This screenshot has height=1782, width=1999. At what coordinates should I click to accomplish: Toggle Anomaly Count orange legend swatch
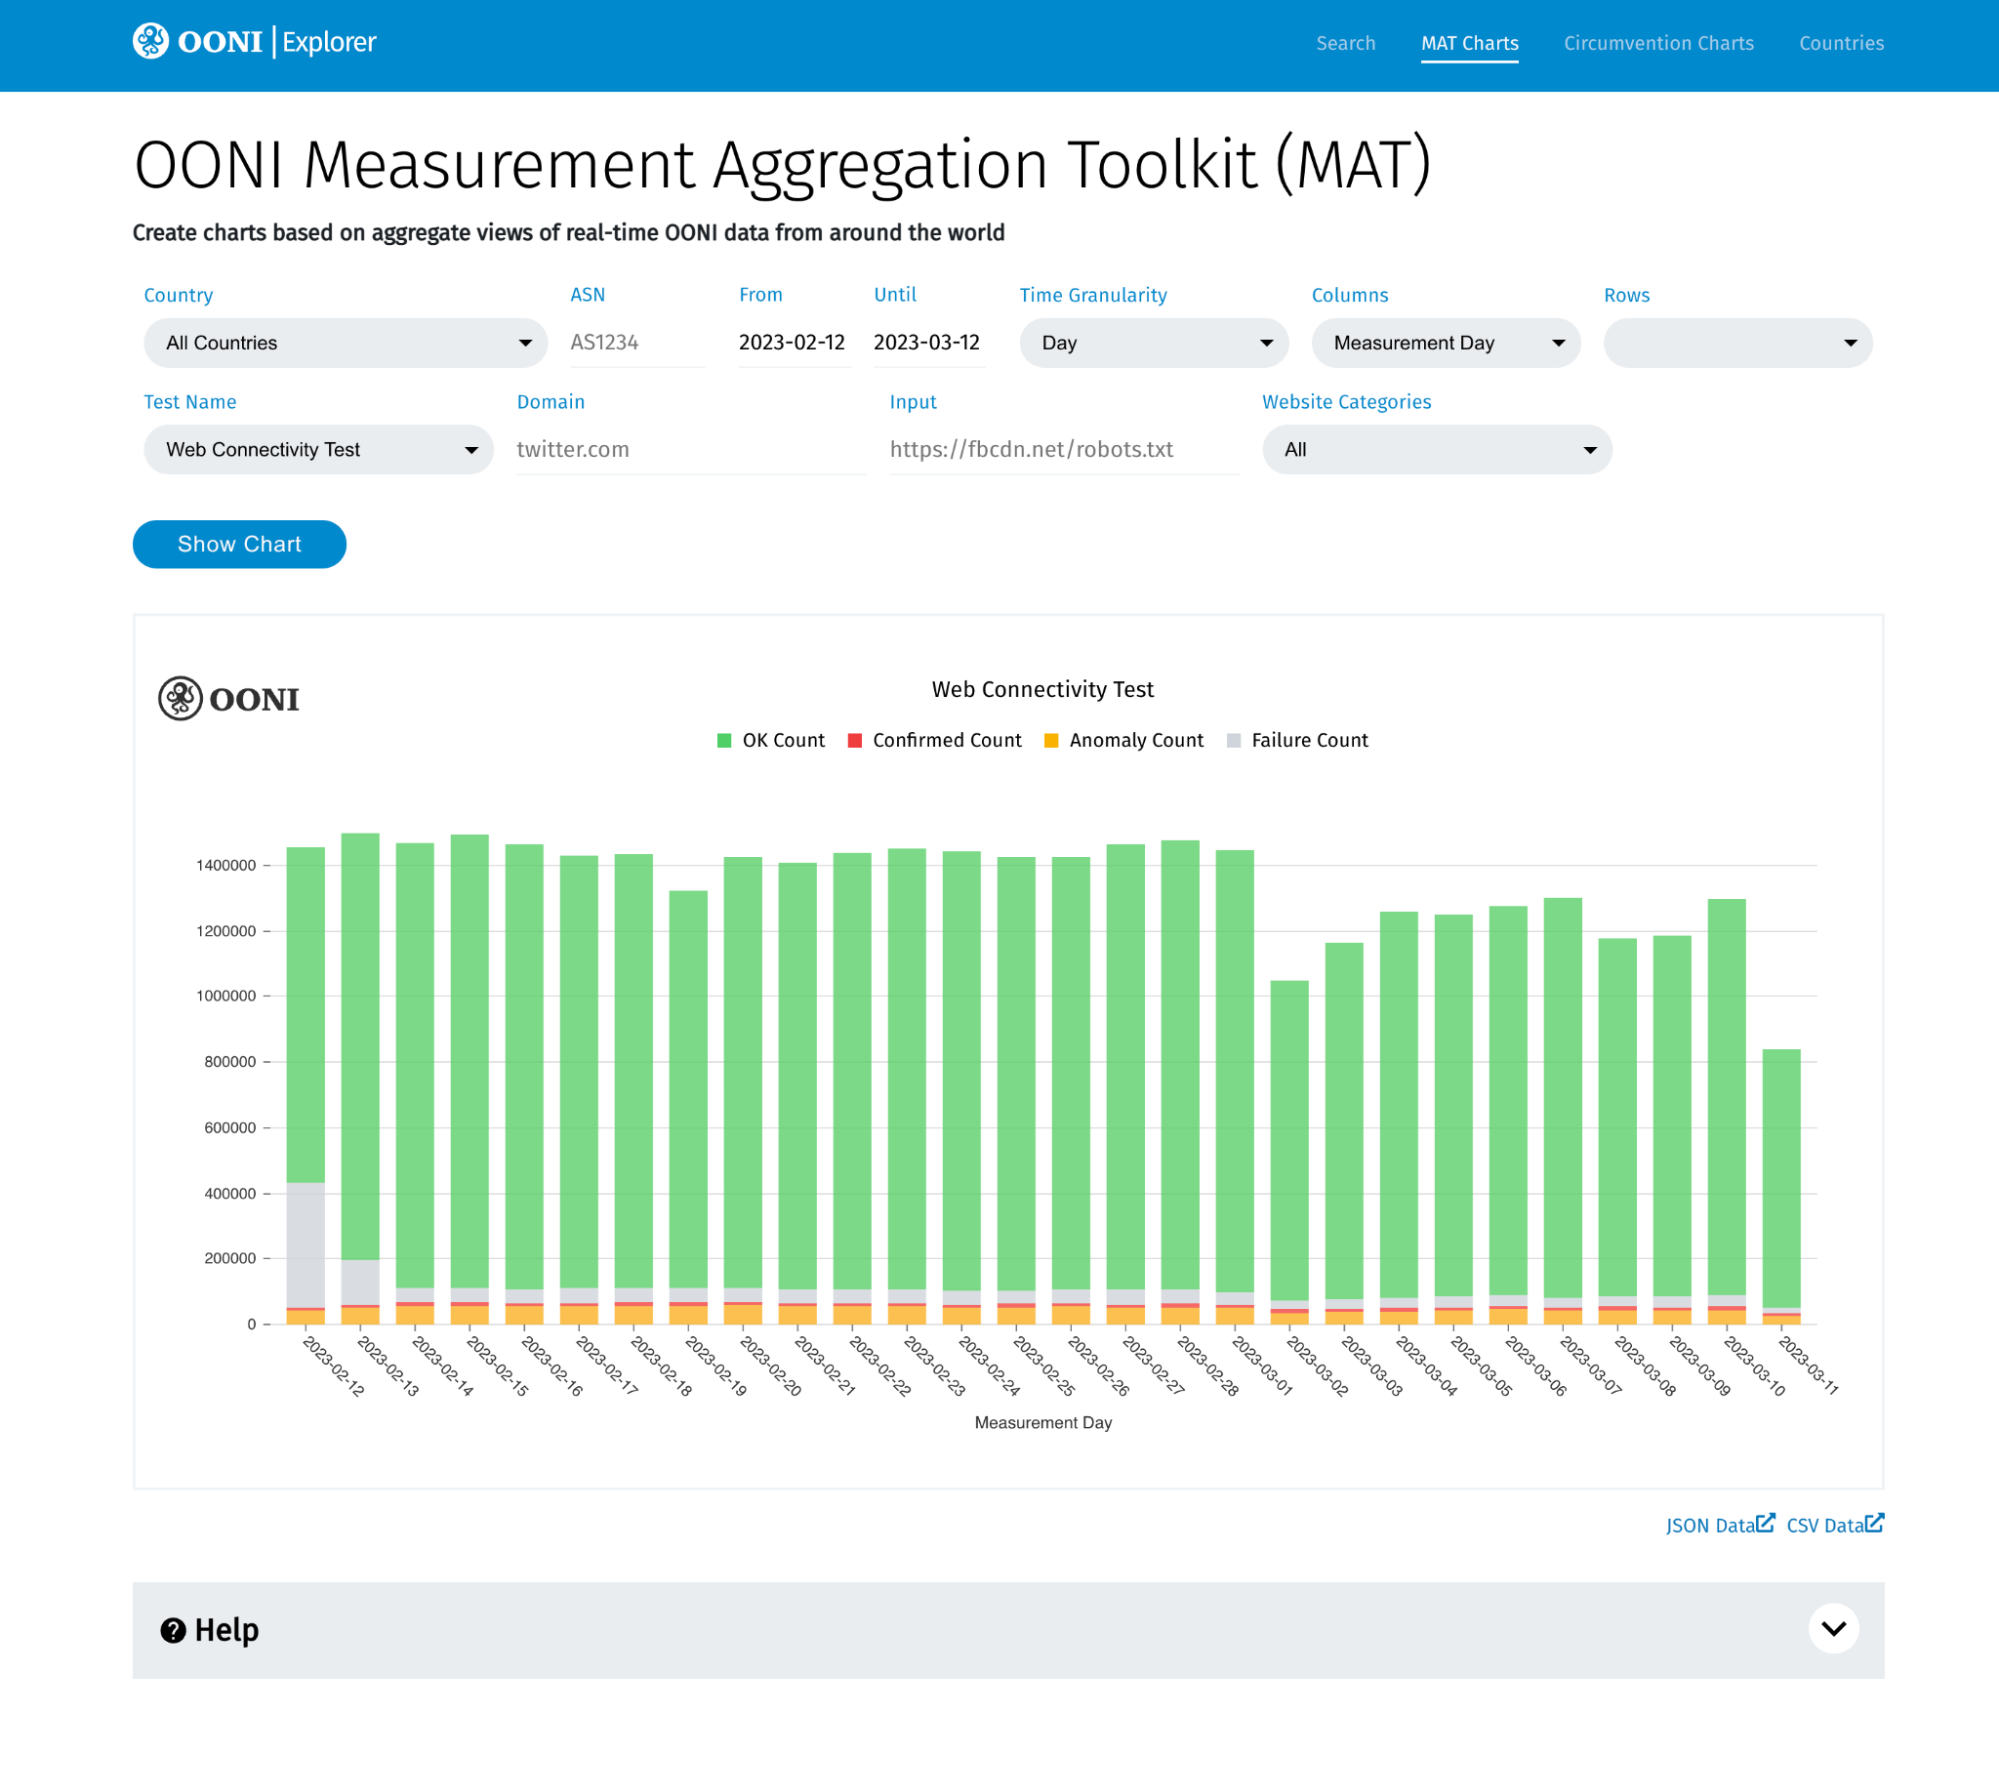(1051, 741)
